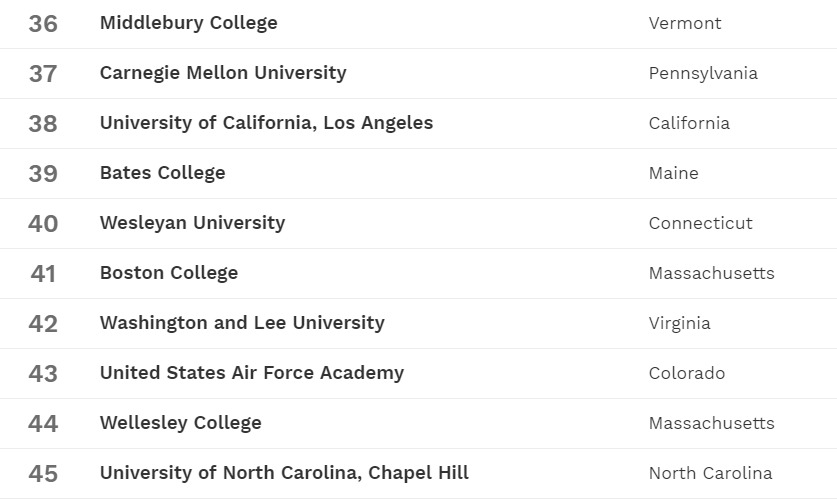Image resolution: width=837 pixels, height=499 pixels.
Task: Select Colorado in the state column
Action: tap(687, 373)
